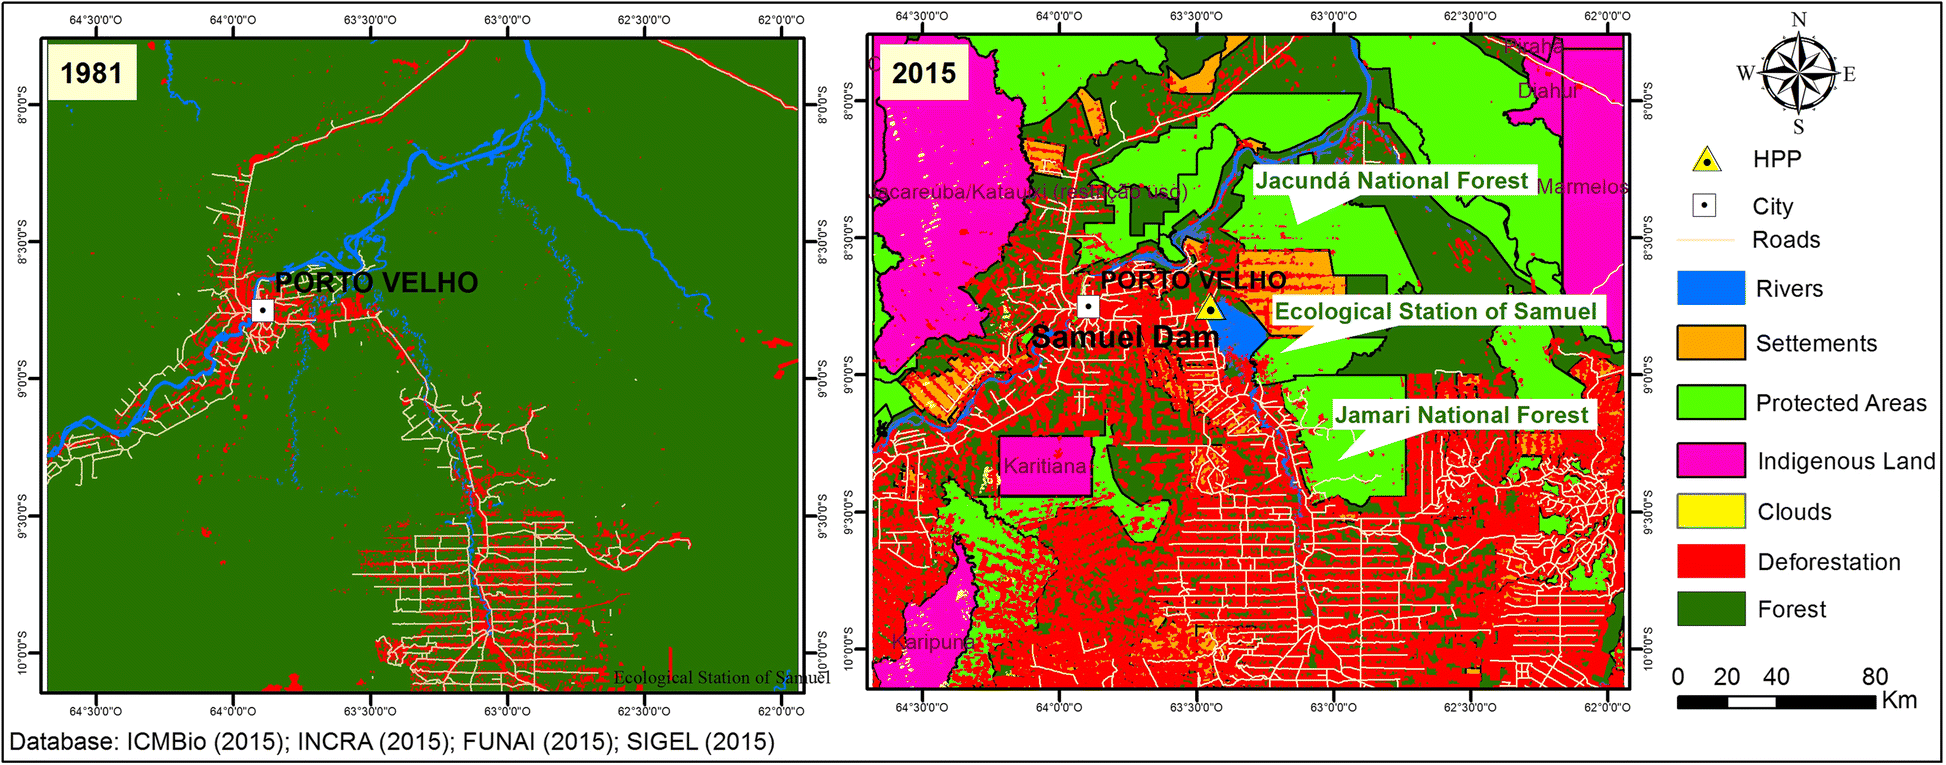
Task: Click the Settlements orange legend swatch
Action: click(1711, 342)
